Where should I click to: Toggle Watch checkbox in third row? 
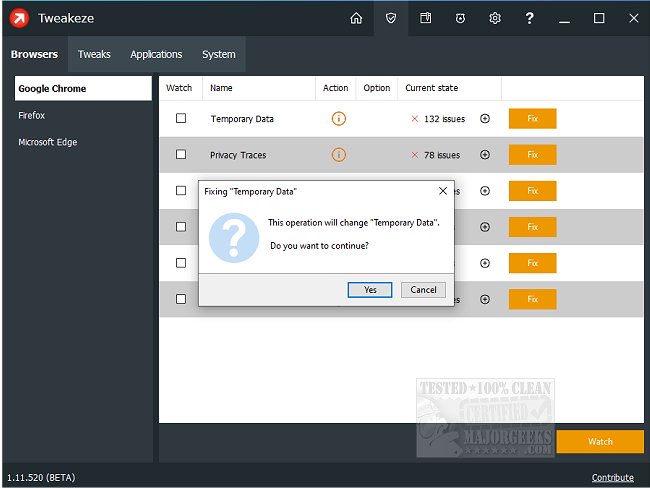coord(181,190)
